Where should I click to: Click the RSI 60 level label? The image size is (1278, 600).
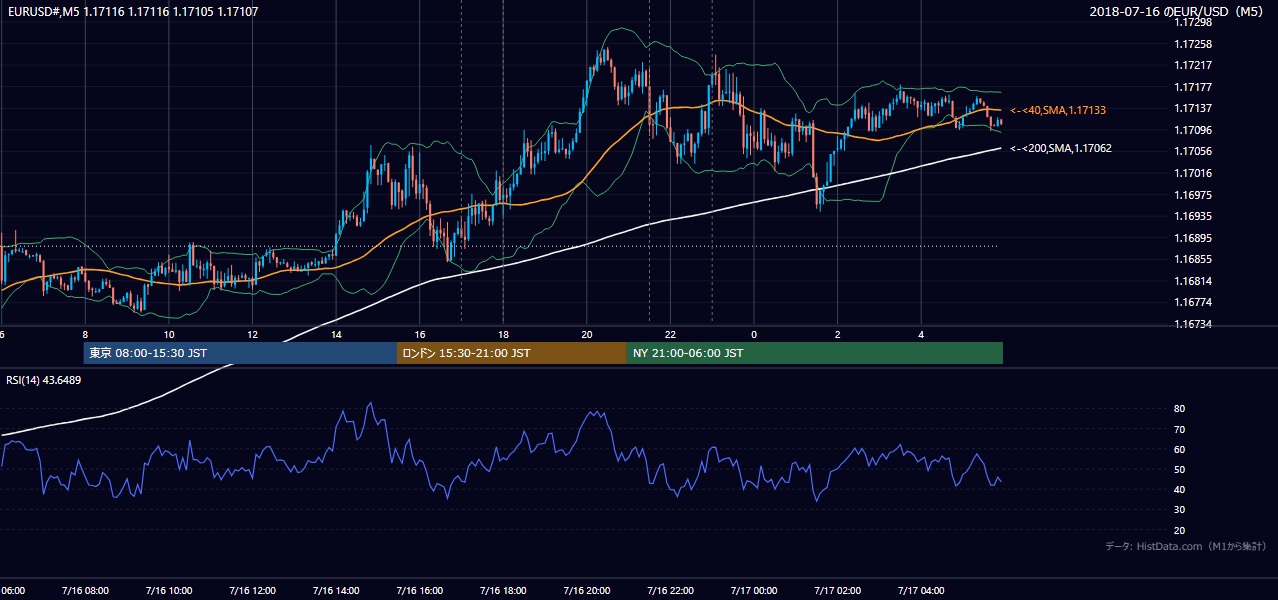(x=1179, y=449)
